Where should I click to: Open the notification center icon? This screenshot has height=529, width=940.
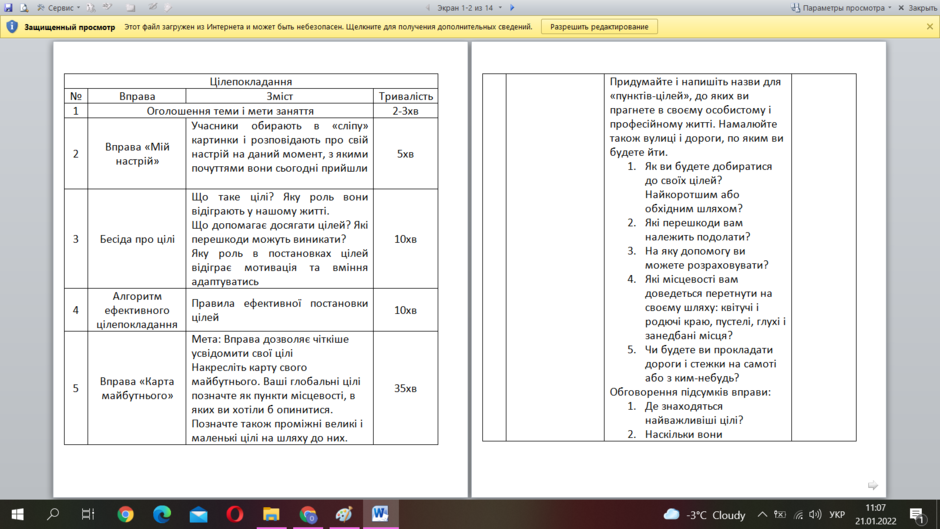coord(917,515)
